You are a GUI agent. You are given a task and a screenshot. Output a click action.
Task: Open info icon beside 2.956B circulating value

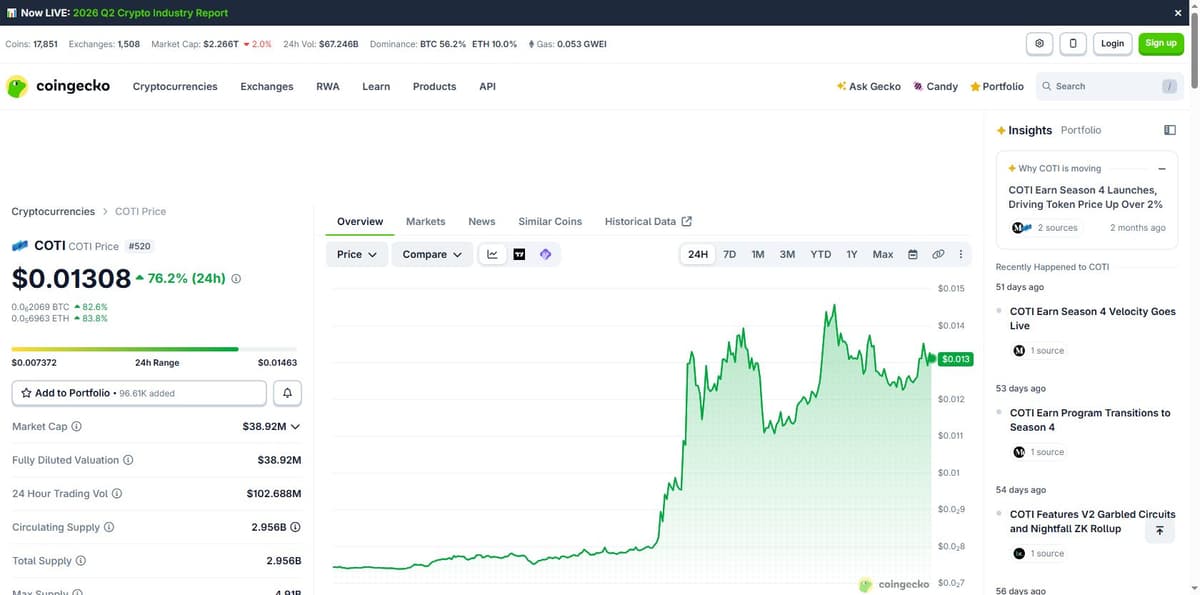tap(295, 527)
